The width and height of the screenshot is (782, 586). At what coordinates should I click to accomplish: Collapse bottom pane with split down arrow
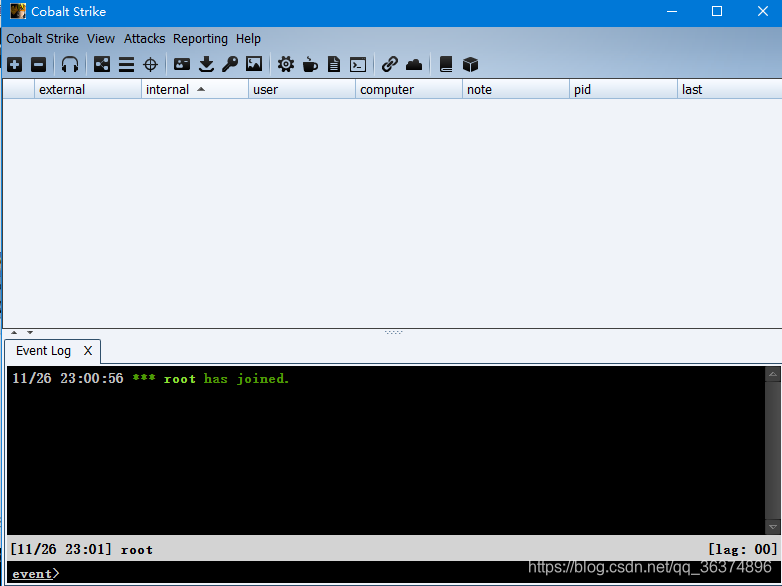(30, 332)
